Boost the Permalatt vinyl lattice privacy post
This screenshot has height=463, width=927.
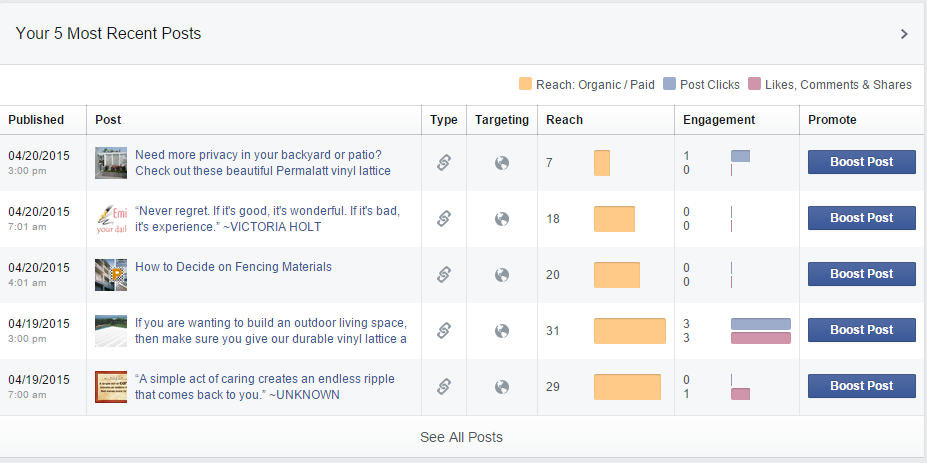pyautogui.click(x=861, y=162)
